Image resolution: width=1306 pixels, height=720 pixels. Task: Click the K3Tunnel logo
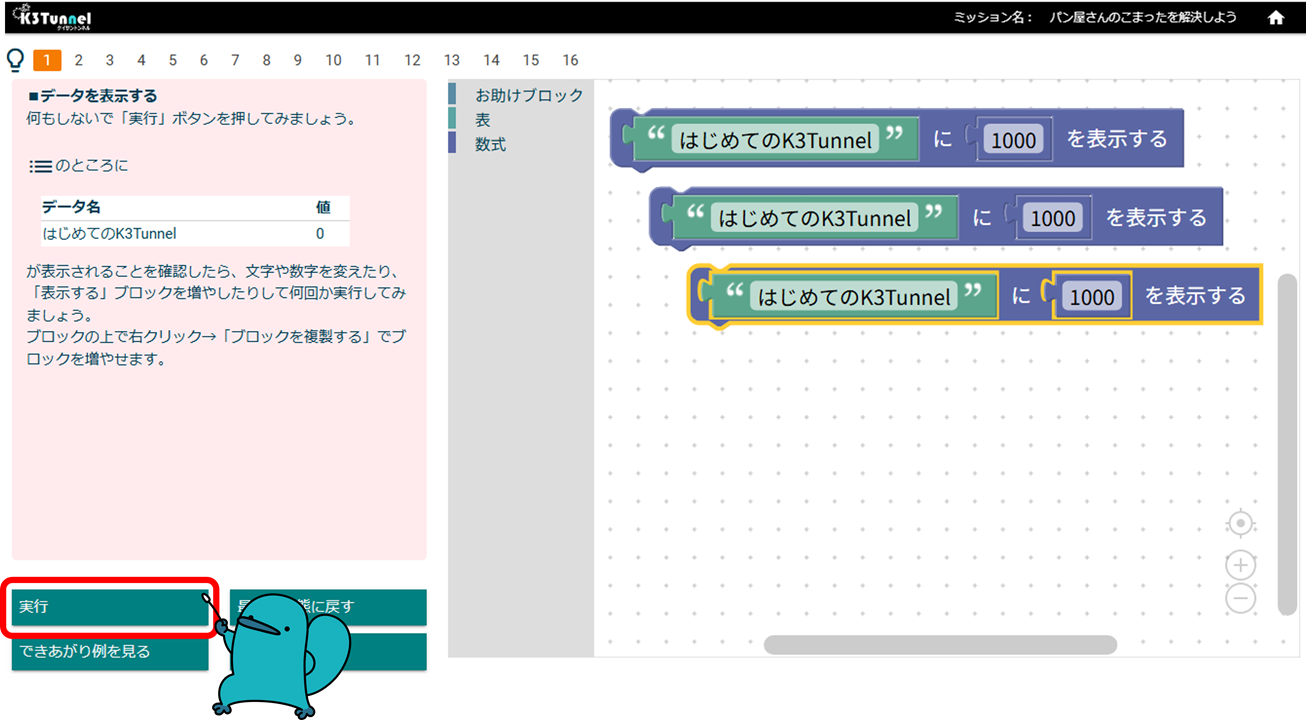pyautogui.click(x=51, y=17)
